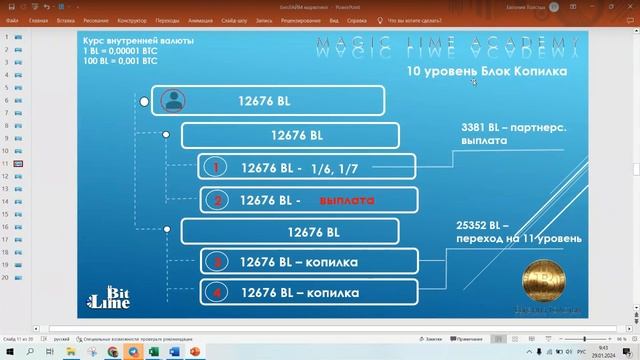Select slide 11 thumbnail
The width and height of the screenshot is (640, 360).
point(18,164)
